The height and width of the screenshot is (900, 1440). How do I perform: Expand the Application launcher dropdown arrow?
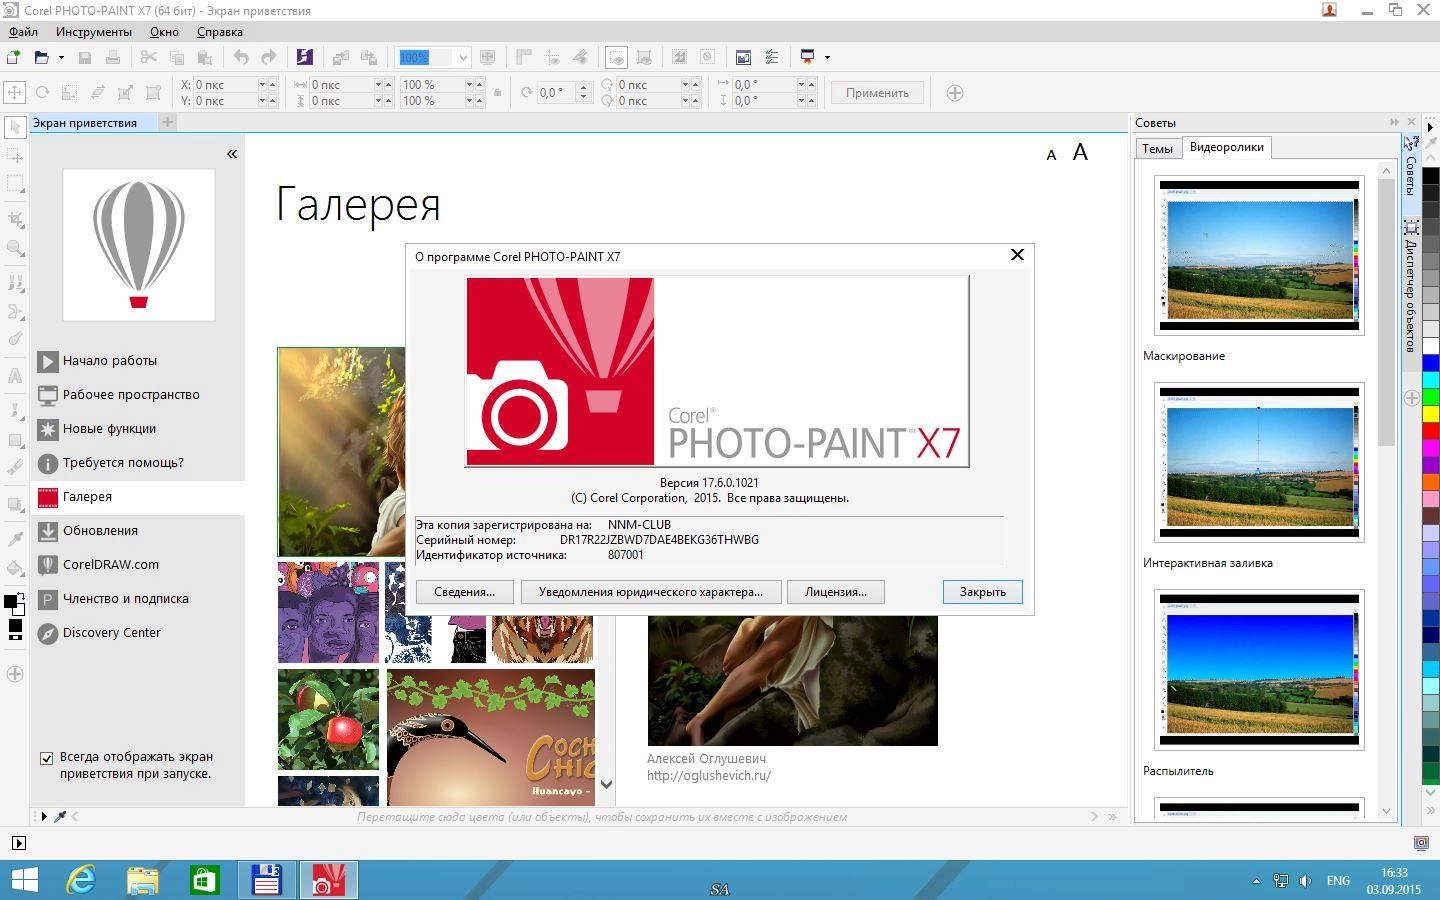827,57
